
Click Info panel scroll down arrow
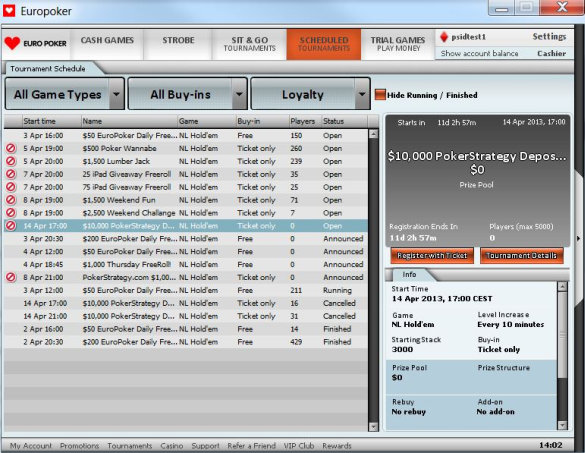(562, 425)
